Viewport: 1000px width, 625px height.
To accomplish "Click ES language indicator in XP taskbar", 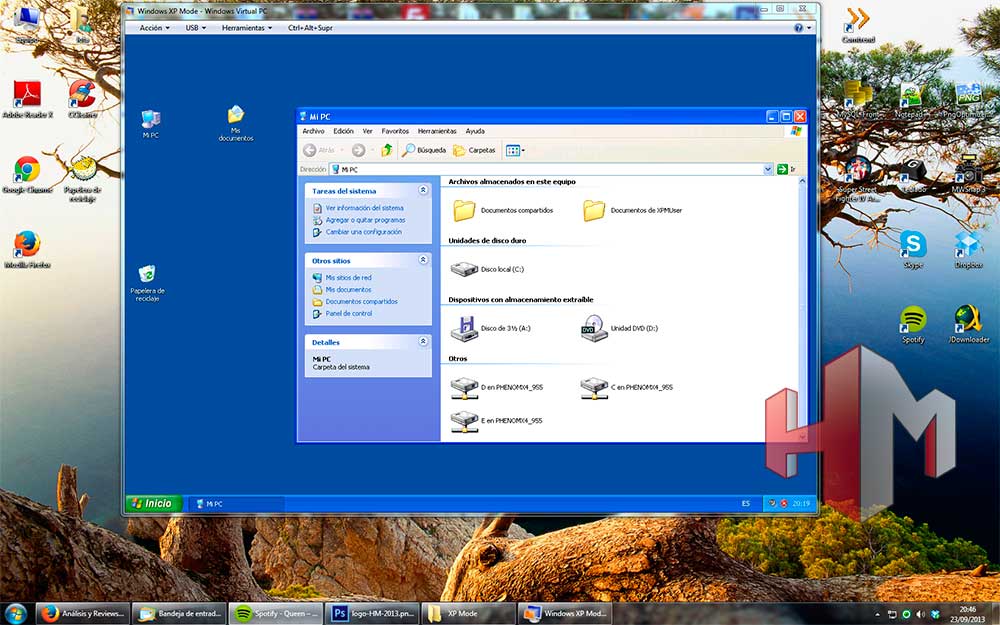I will click(746, 504).
